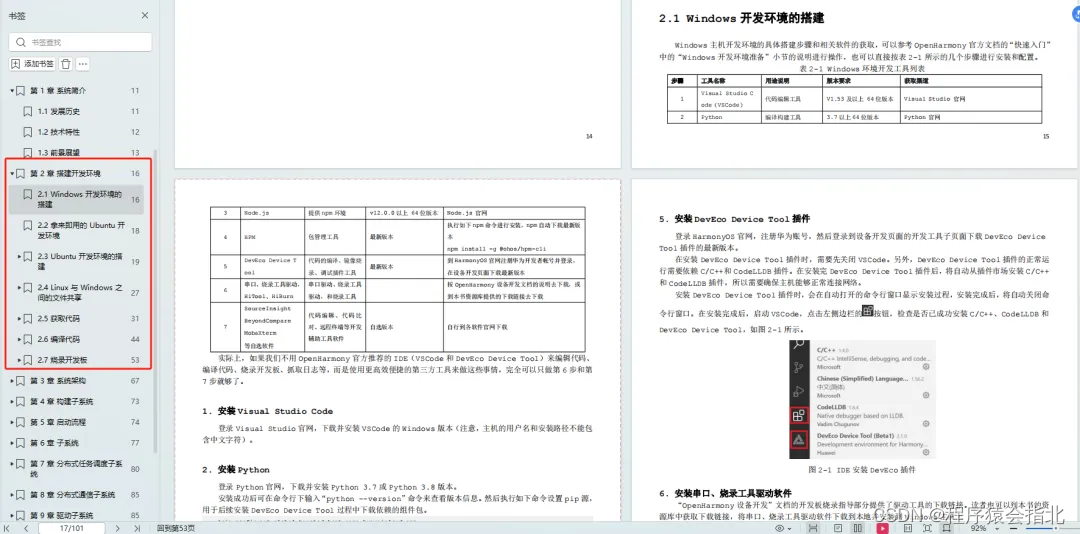
Task: Open bookmark 第 9 章 驱动子系统
Action: pos(61,515)
